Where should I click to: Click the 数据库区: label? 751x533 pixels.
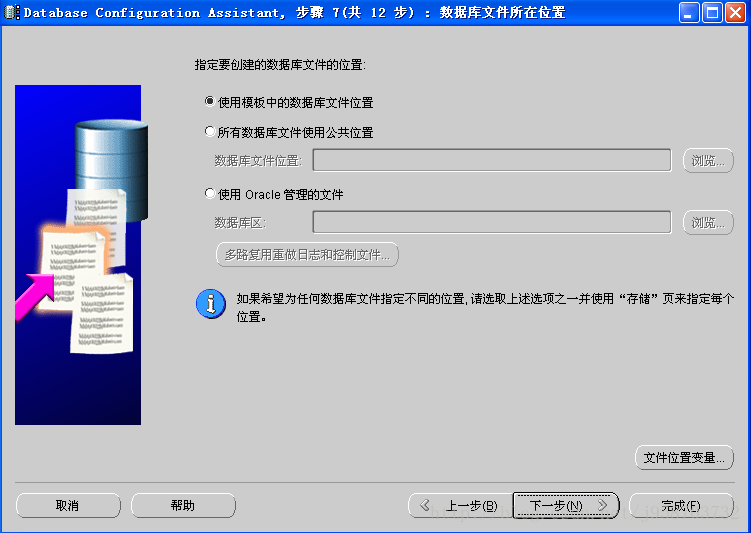(x=240, y=223)
